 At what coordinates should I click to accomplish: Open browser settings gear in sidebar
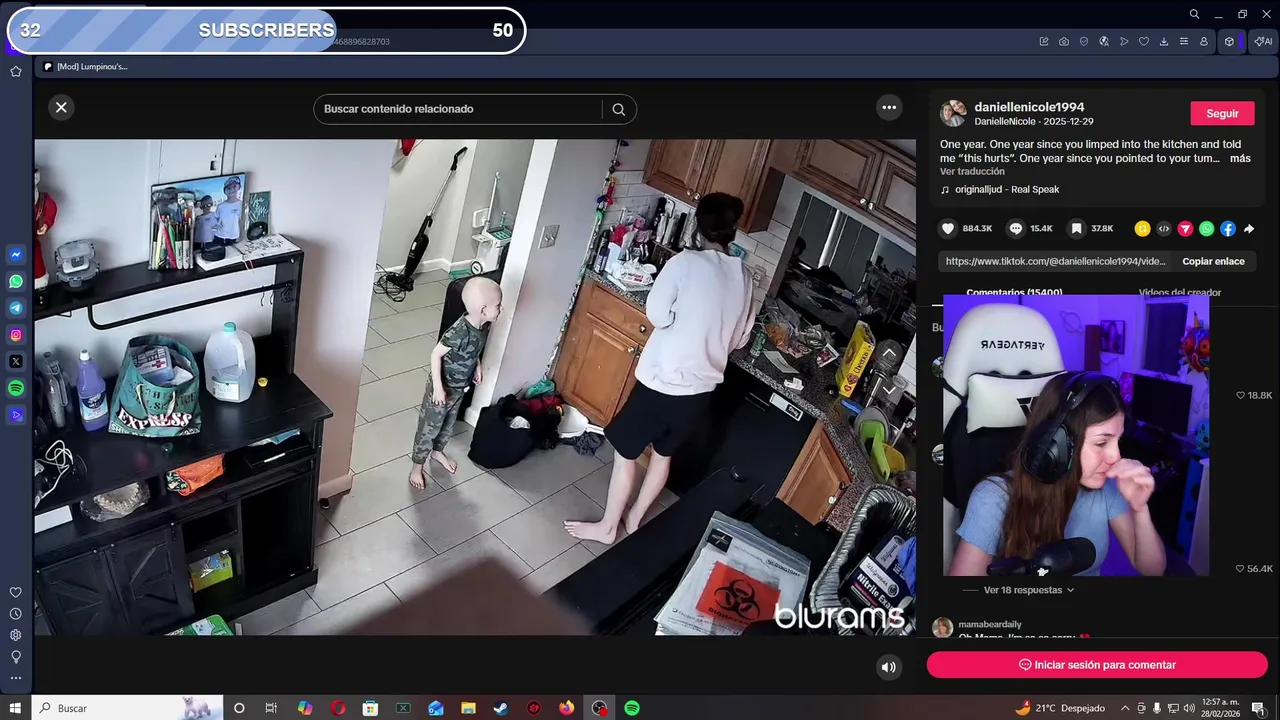[x=16, y=635]
